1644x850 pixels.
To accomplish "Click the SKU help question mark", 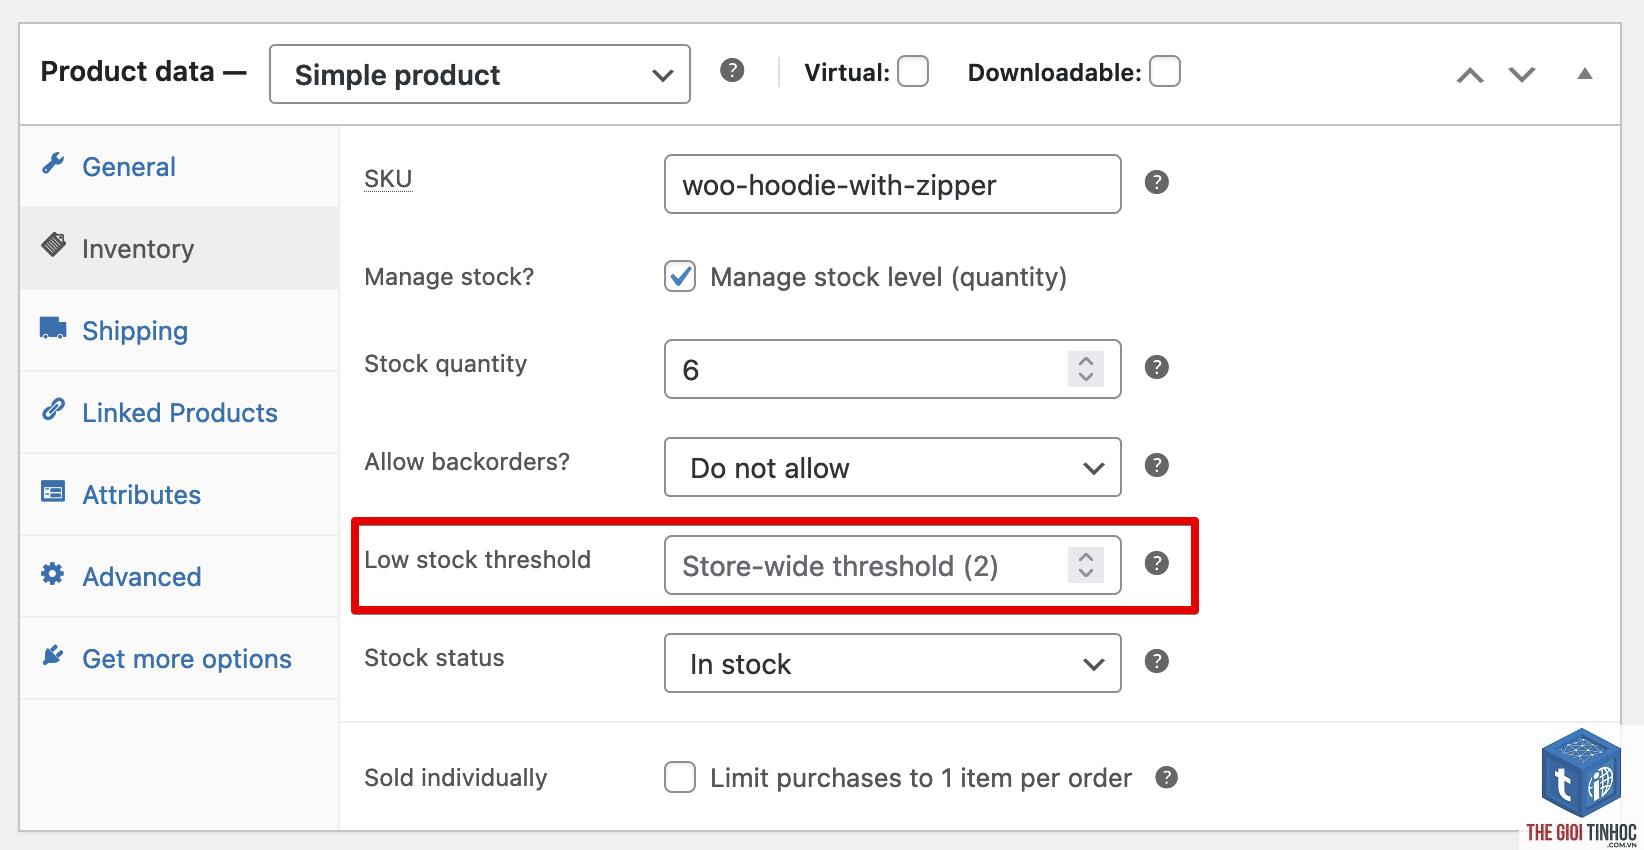I will 1156,182.
